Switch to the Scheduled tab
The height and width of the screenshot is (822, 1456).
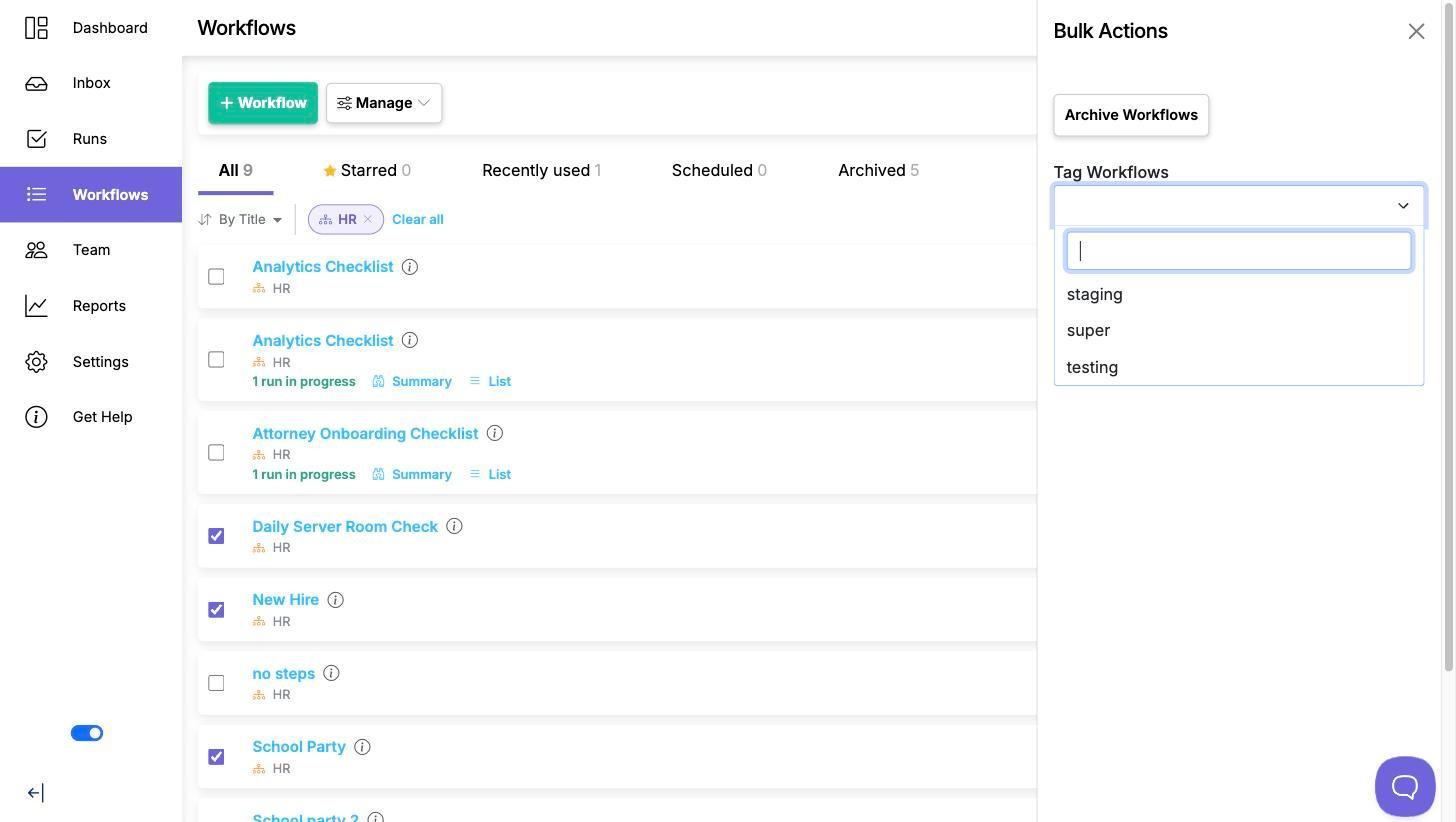(x=719, y=170)
